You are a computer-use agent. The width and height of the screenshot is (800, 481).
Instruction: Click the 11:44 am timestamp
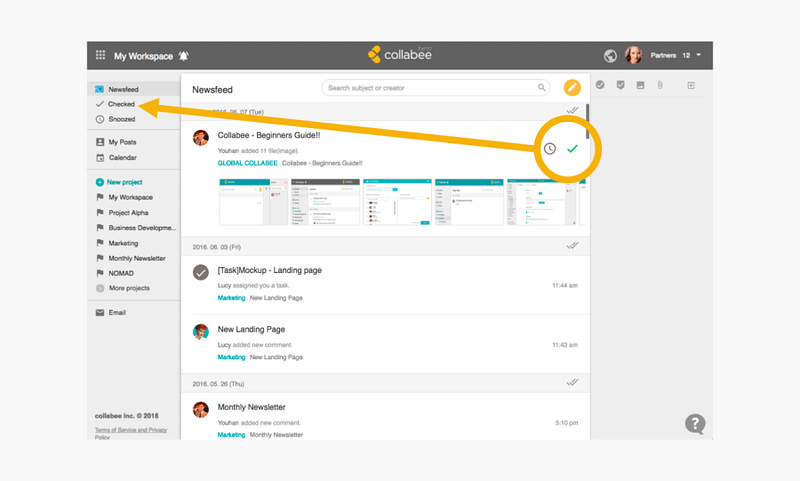[565, 286]
